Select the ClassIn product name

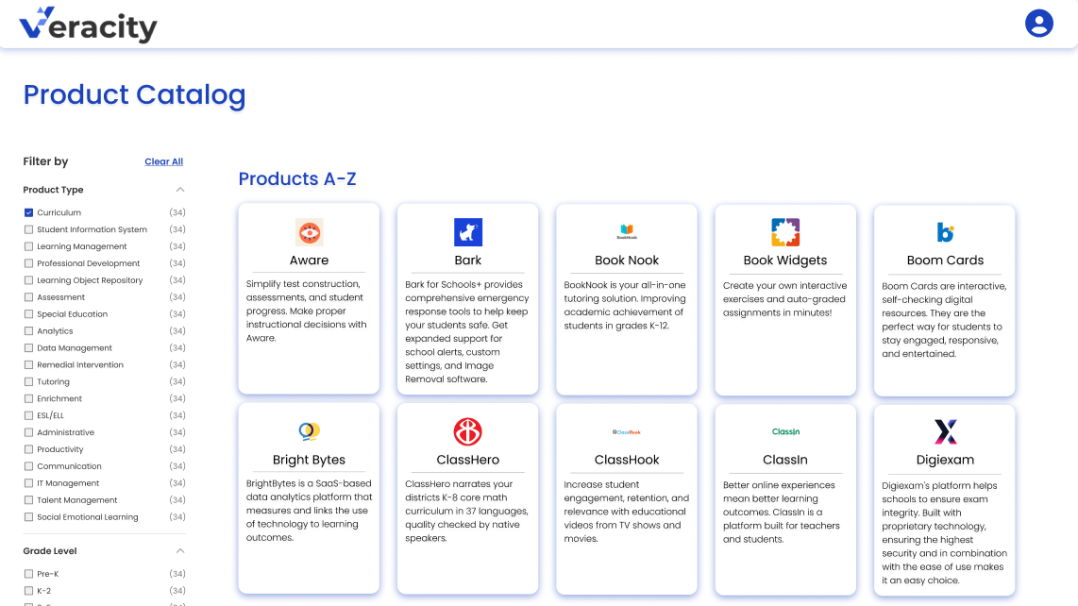coord(785,459)
